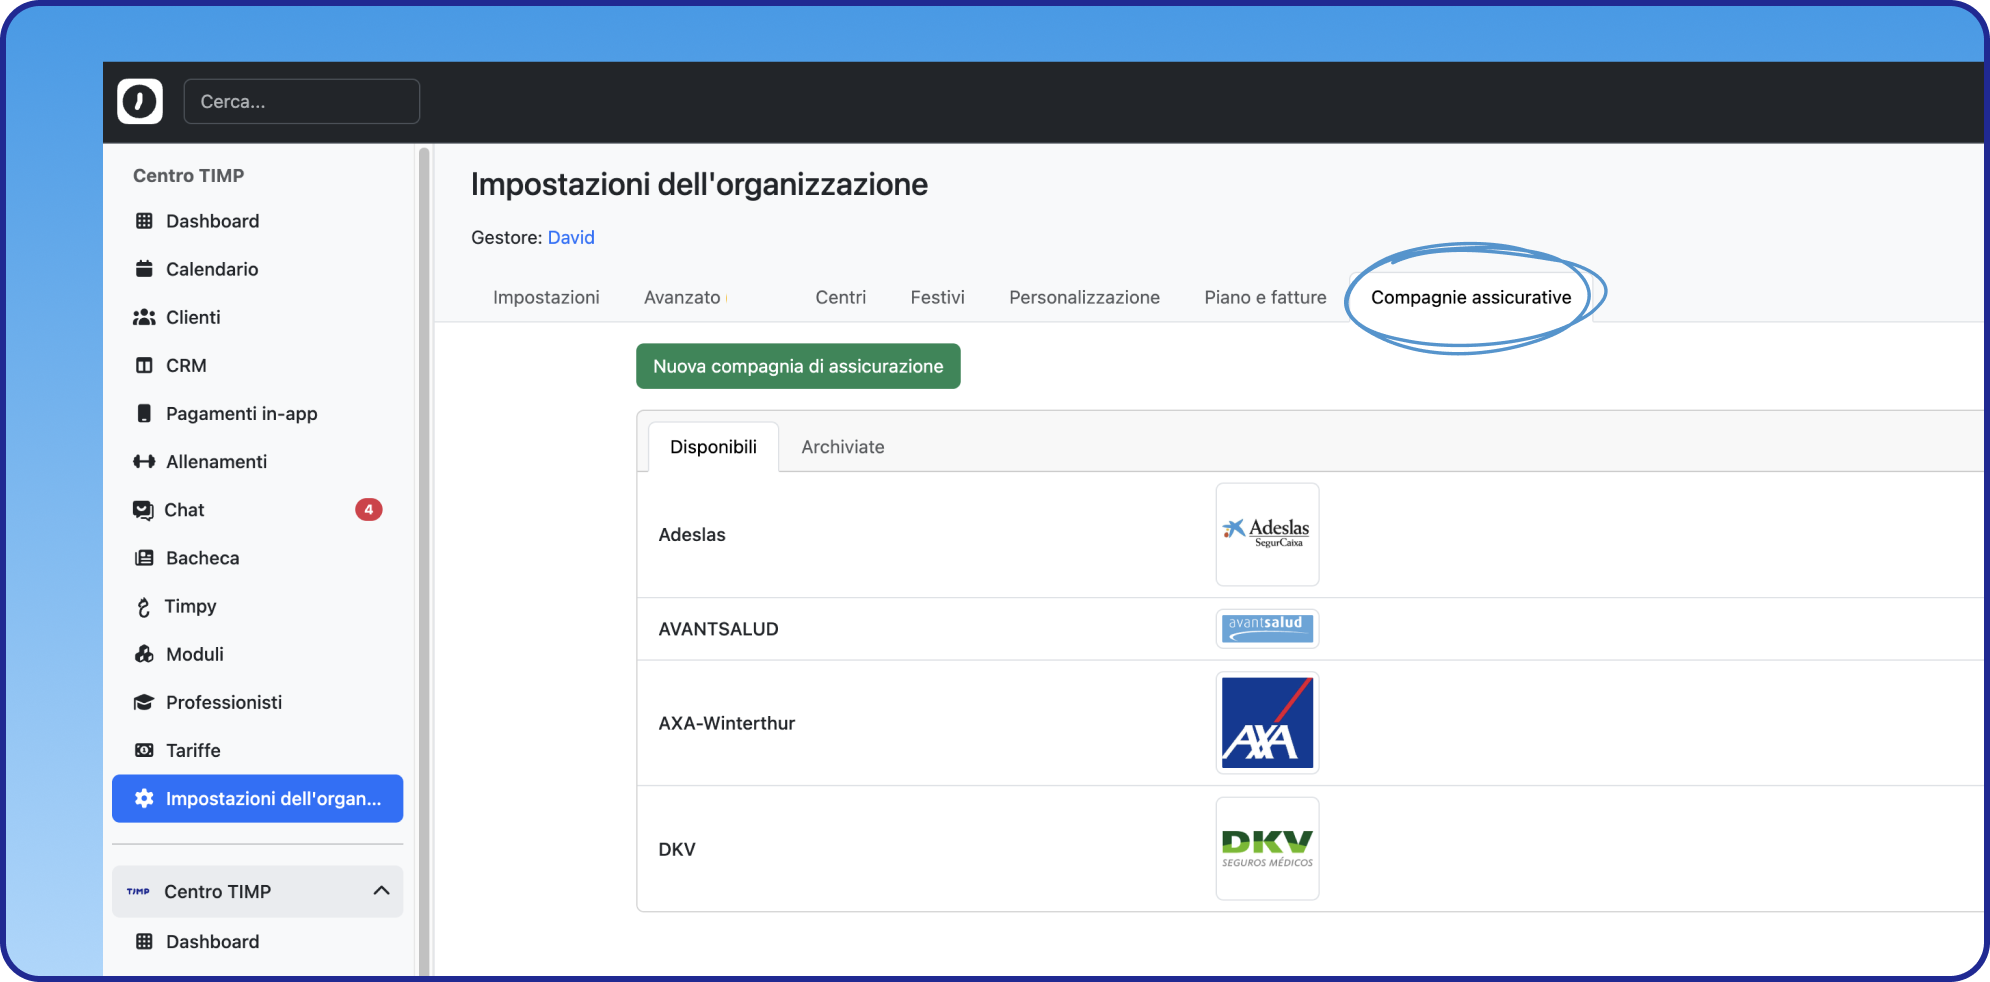
Task: Click the Dashboard grid icon below the Centro TIMP dropdown
Action: point(144,941)
